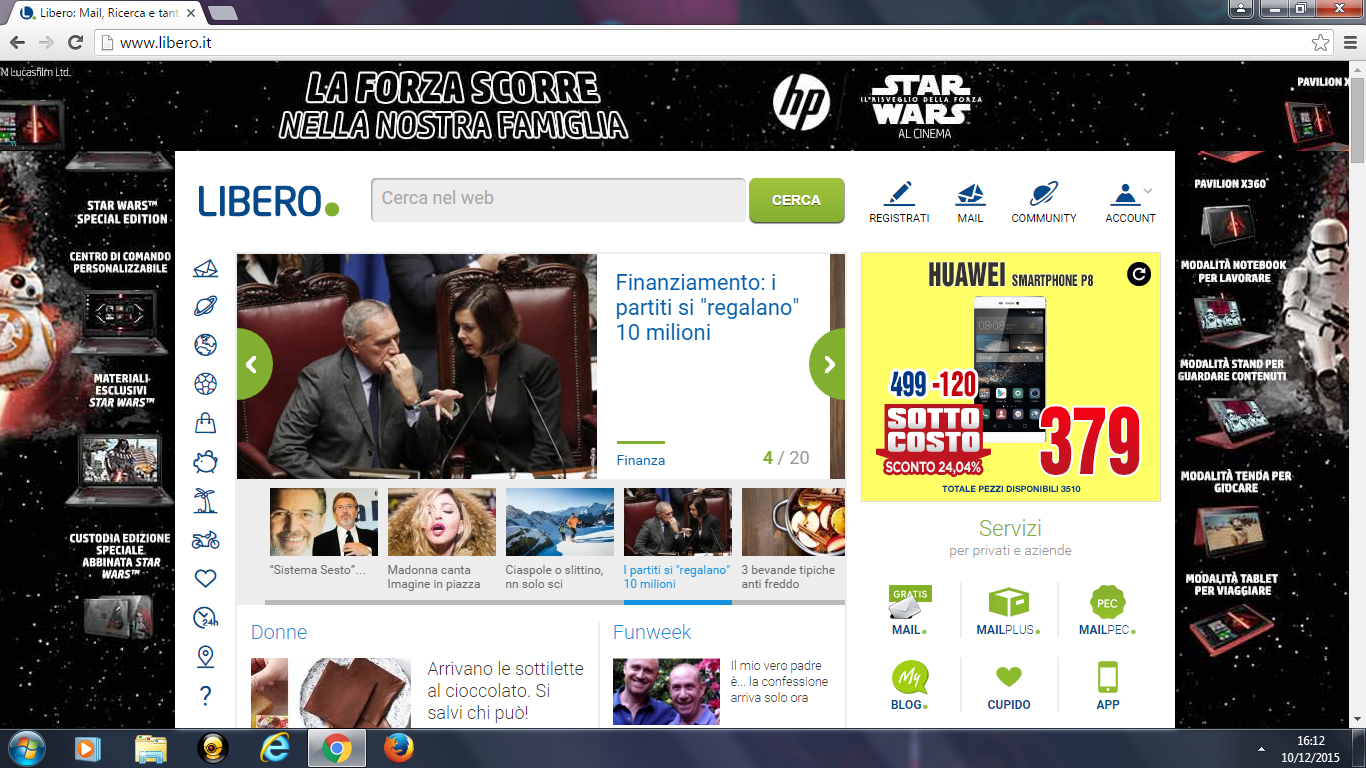The width and height of the screenshot is (1366, 768).
Task: Open Windows Media Player from the taskbar
Action: click(88, 748)
